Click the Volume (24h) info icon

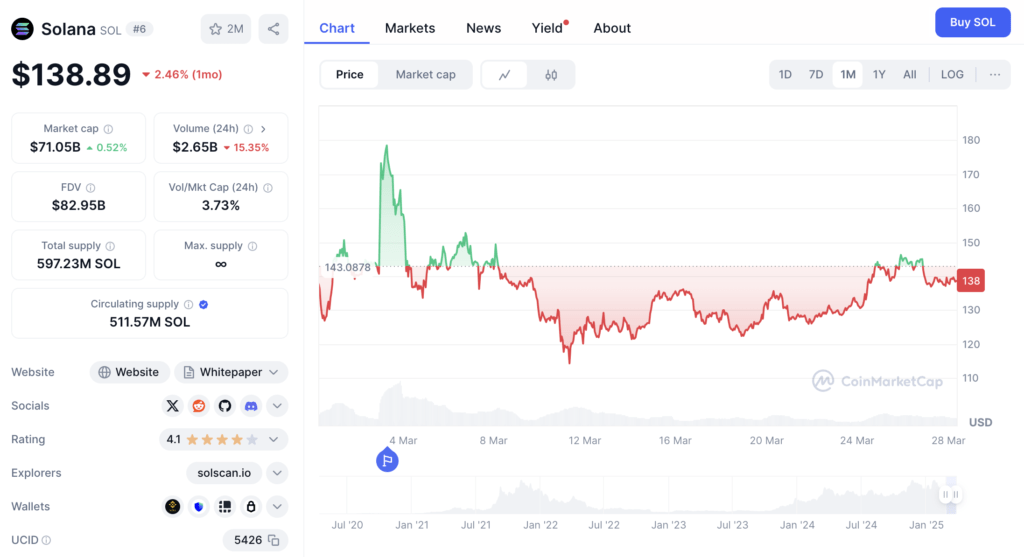[x=248, y=129]
